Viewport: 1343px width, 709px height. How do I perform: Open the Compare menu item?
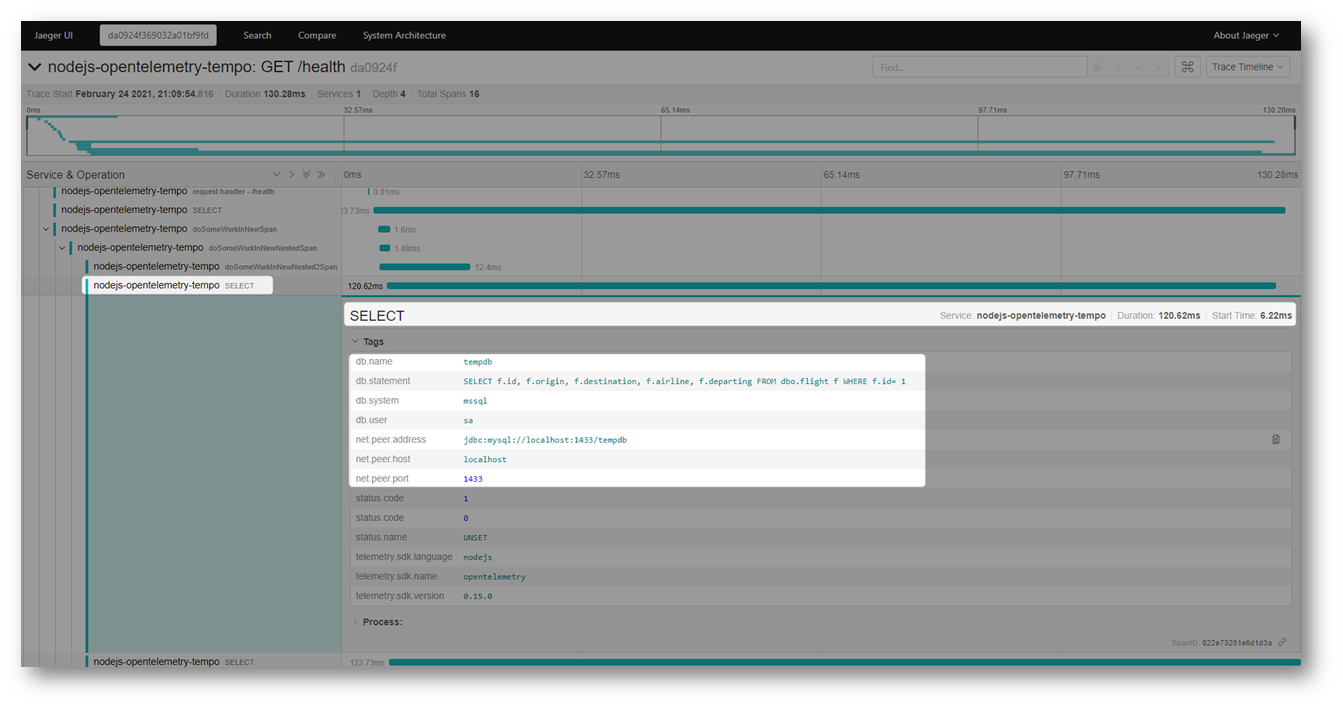pos(317,35)
